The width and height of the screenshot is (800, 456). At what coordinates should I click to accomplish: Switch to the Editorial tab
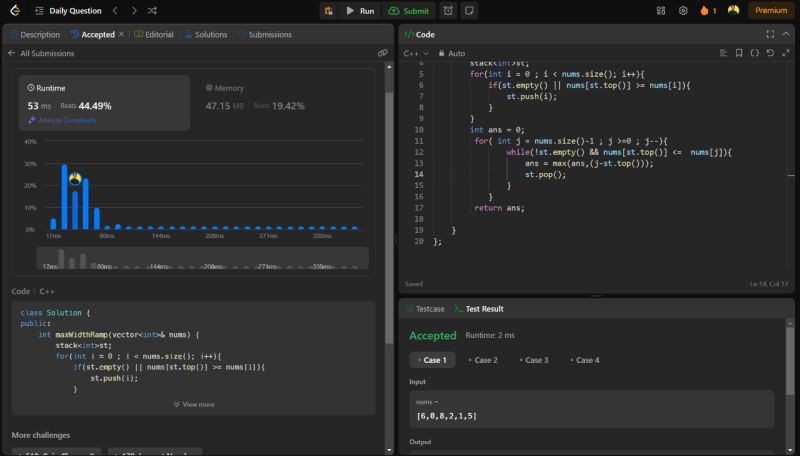[154, 35]
